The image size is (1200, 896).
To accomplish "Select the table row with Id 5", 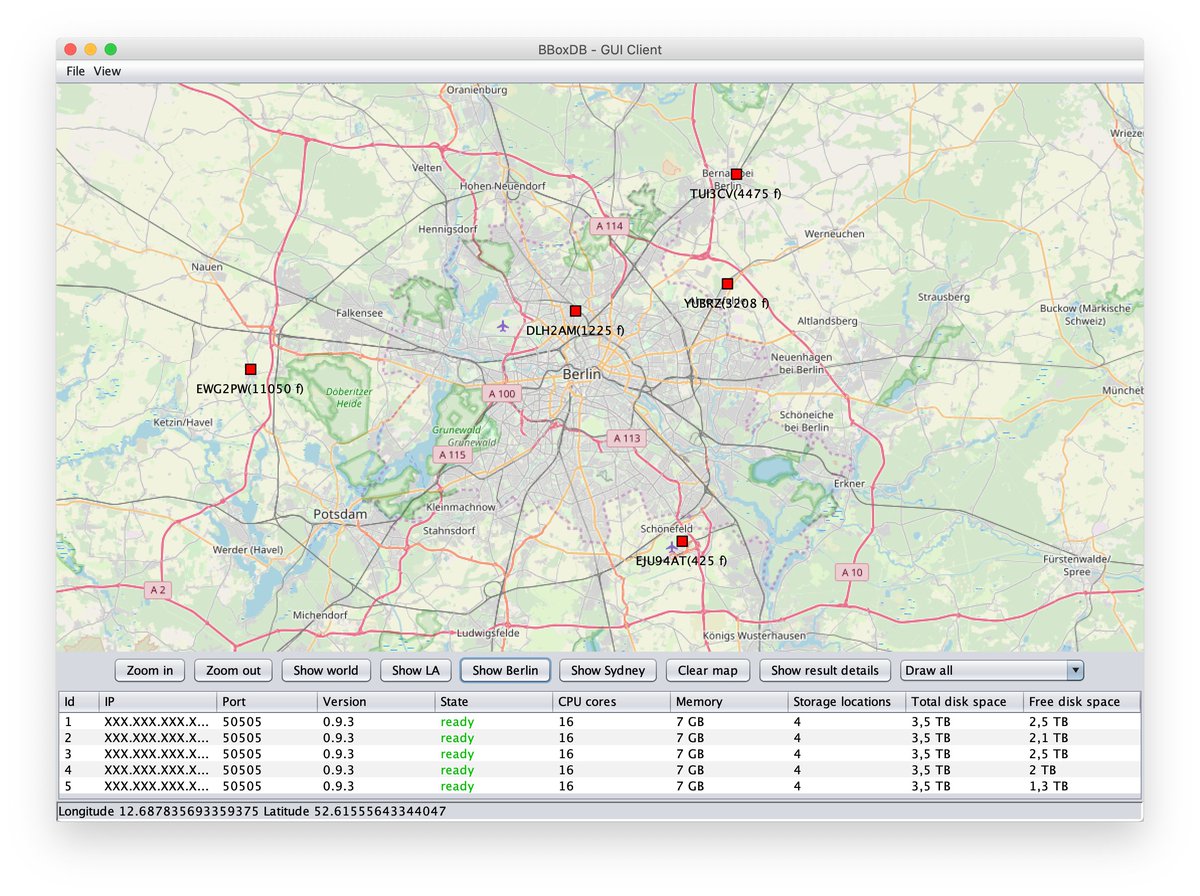I will pyautogui.click(x=600, y=786).
